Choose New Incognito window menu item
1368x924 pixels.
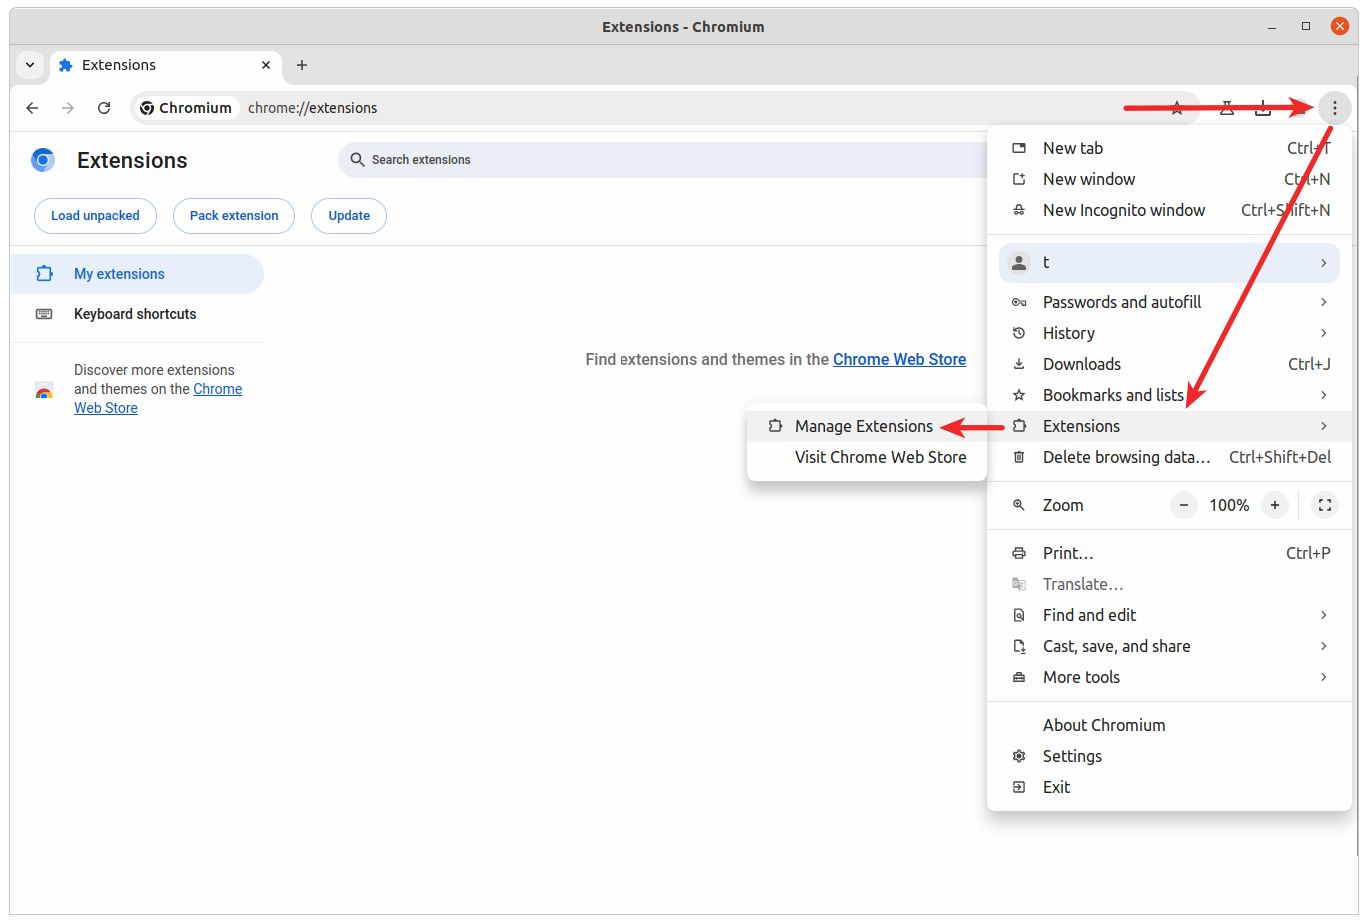[1123, 210]
